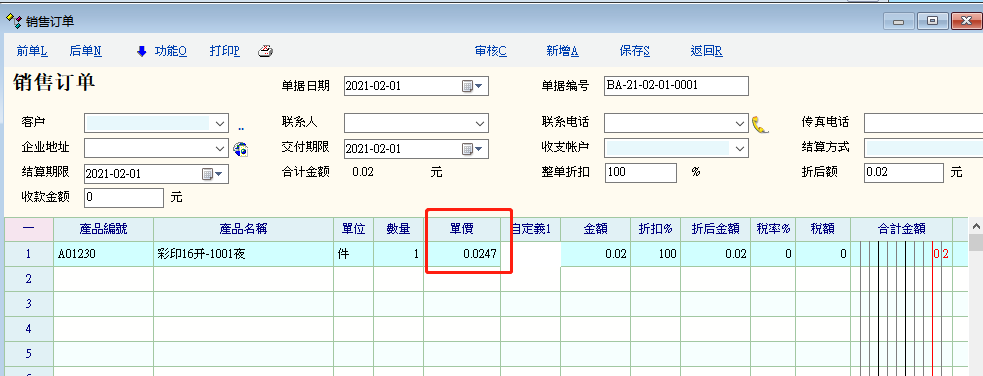Click the 折扣% column header
The width and height of the screenshot is (983, 376).
click(655, 229)
